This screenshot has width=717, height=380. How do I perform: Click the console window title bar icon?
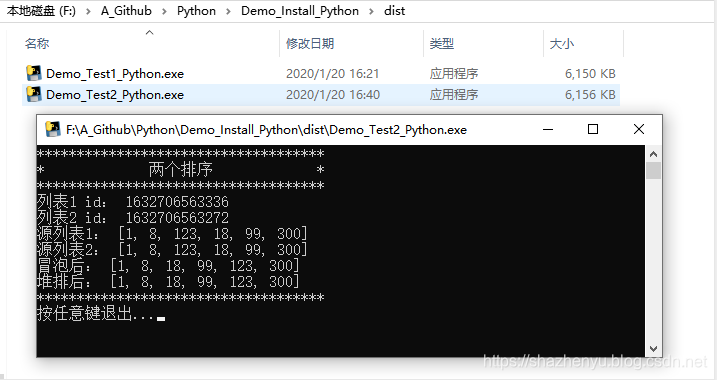pyautogui.click(x=53, y=129)
